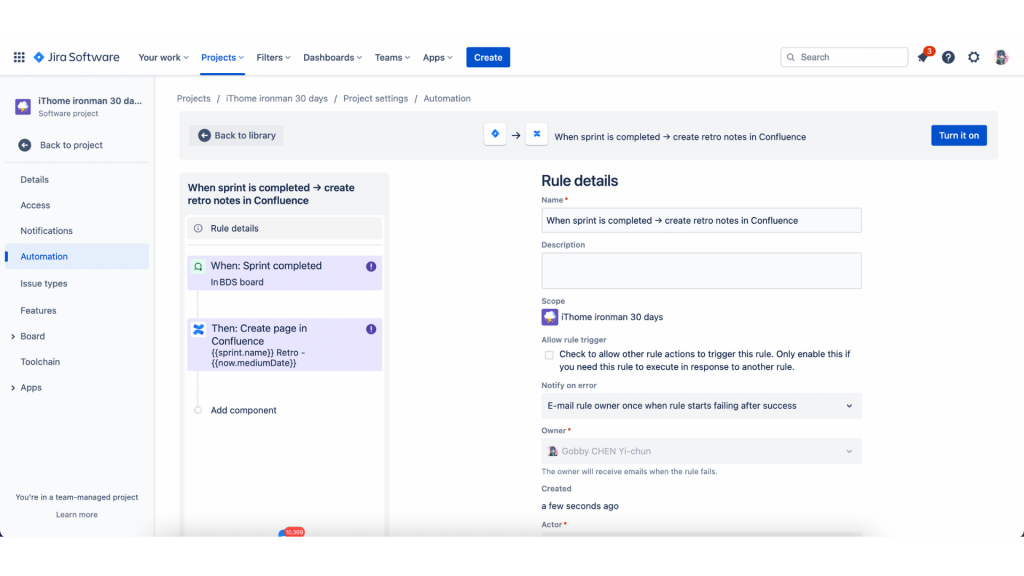Open the Teams dropdown
This screenshot has width=1024, height=576.
tap(392, 57)
